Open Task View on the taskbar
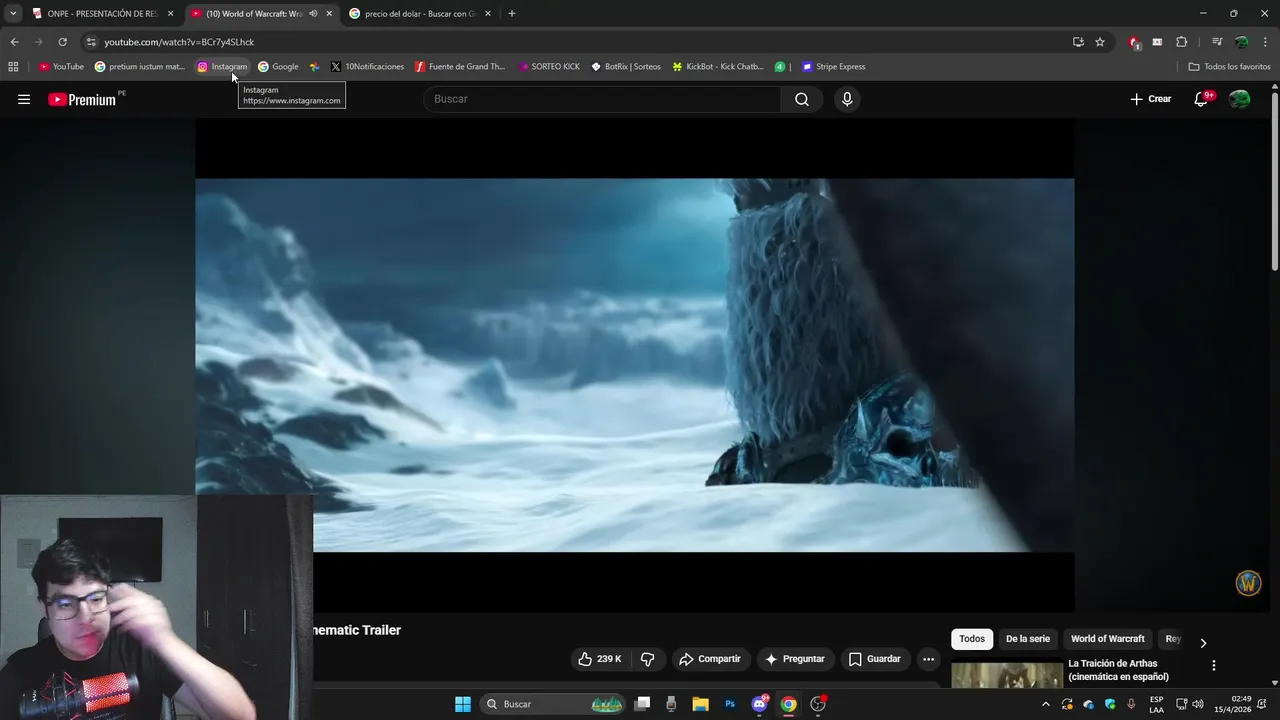1280x720 pixels. click(x=642, y=704)
